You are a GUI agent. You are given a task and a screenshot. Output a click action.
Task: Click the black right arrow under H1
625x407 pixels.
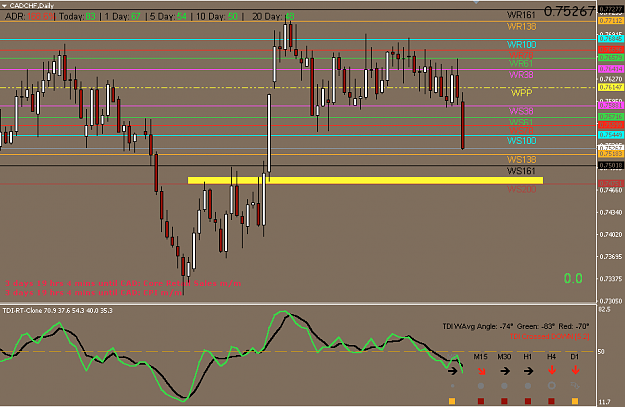528,371
